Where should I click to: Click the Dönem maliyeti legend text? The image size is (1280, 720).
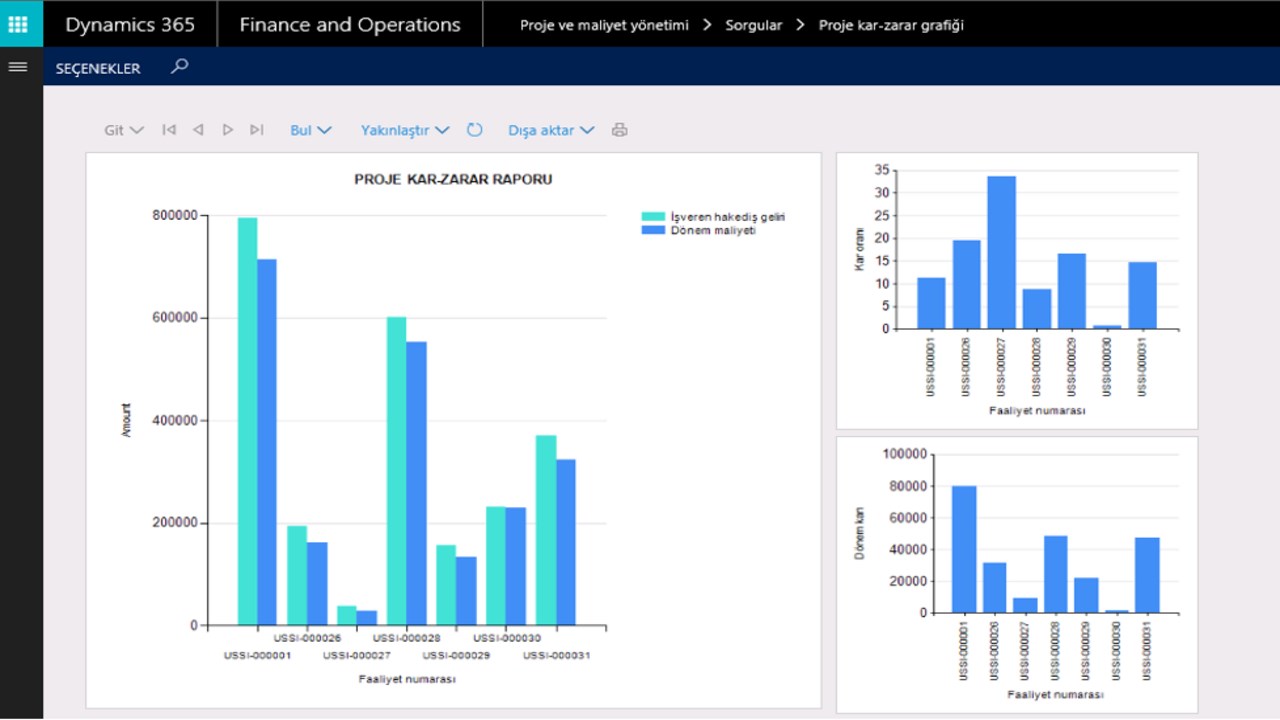tap(713, 230)
